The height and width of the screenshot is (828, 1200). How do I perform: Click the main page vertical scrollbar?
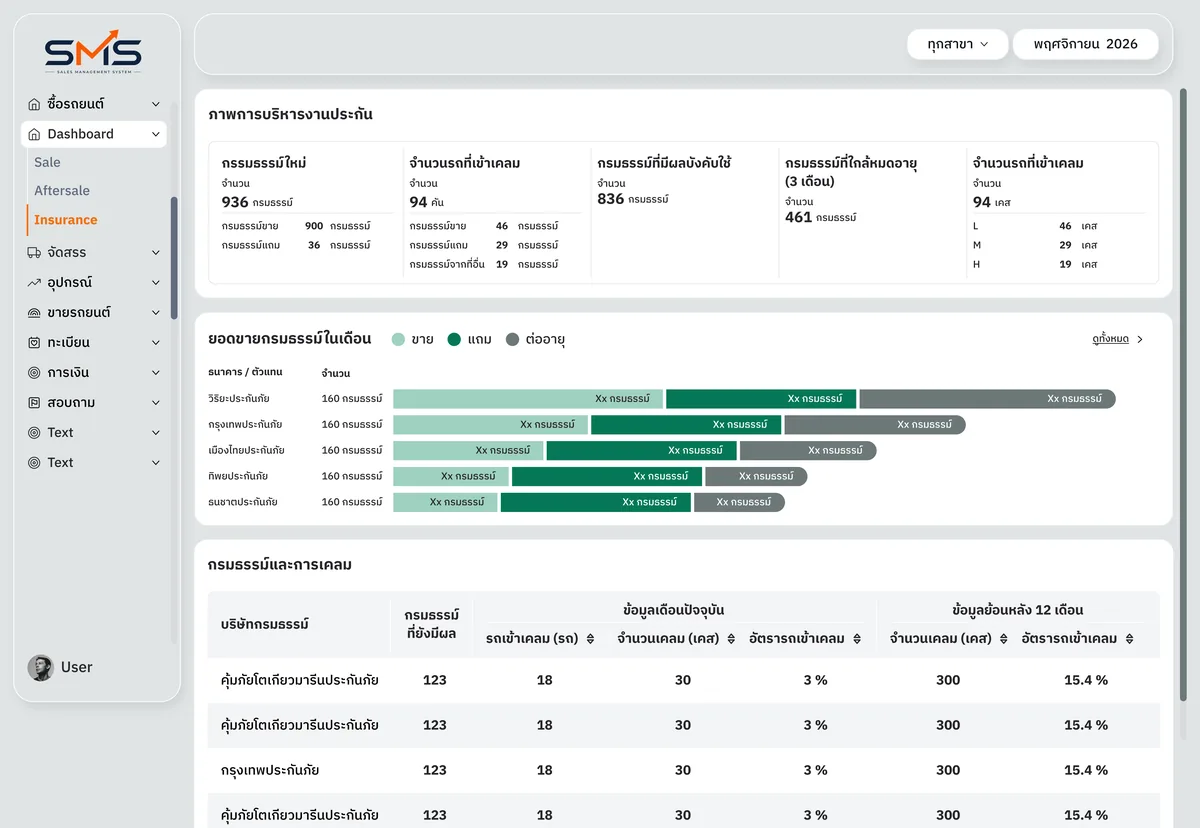[1185, 395]
